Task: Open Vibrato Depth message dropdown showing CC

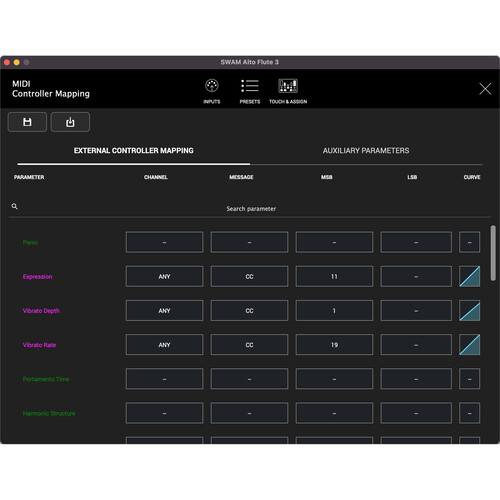Action: 249,311
